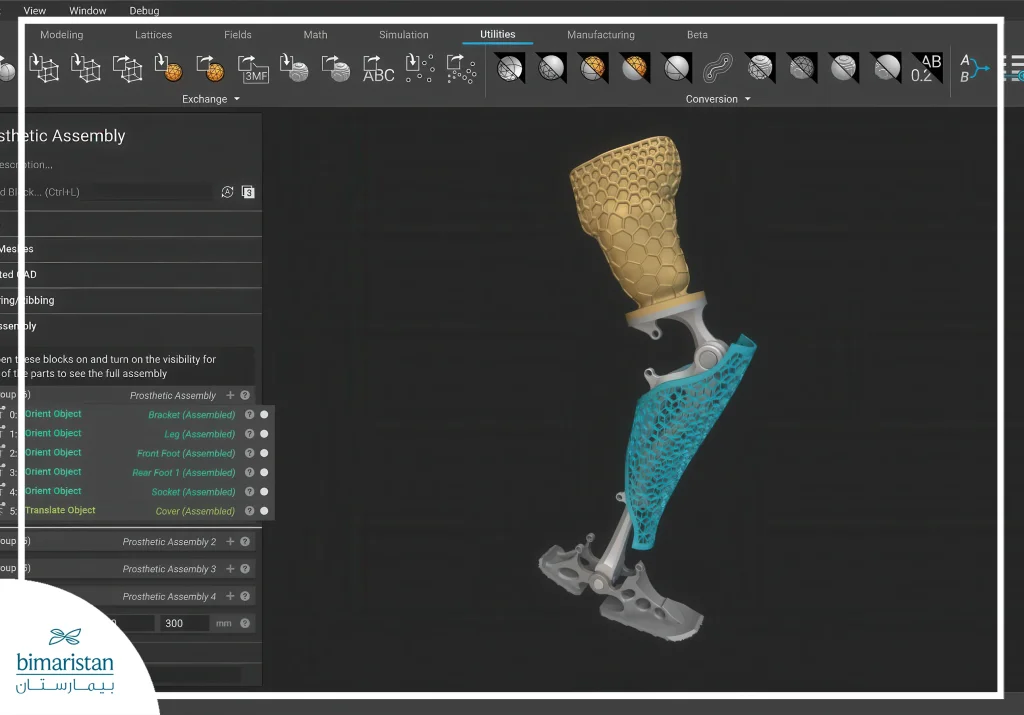
Task: Click the plus icon on Prosthetic Assembly 4
Action: [230, 596]
